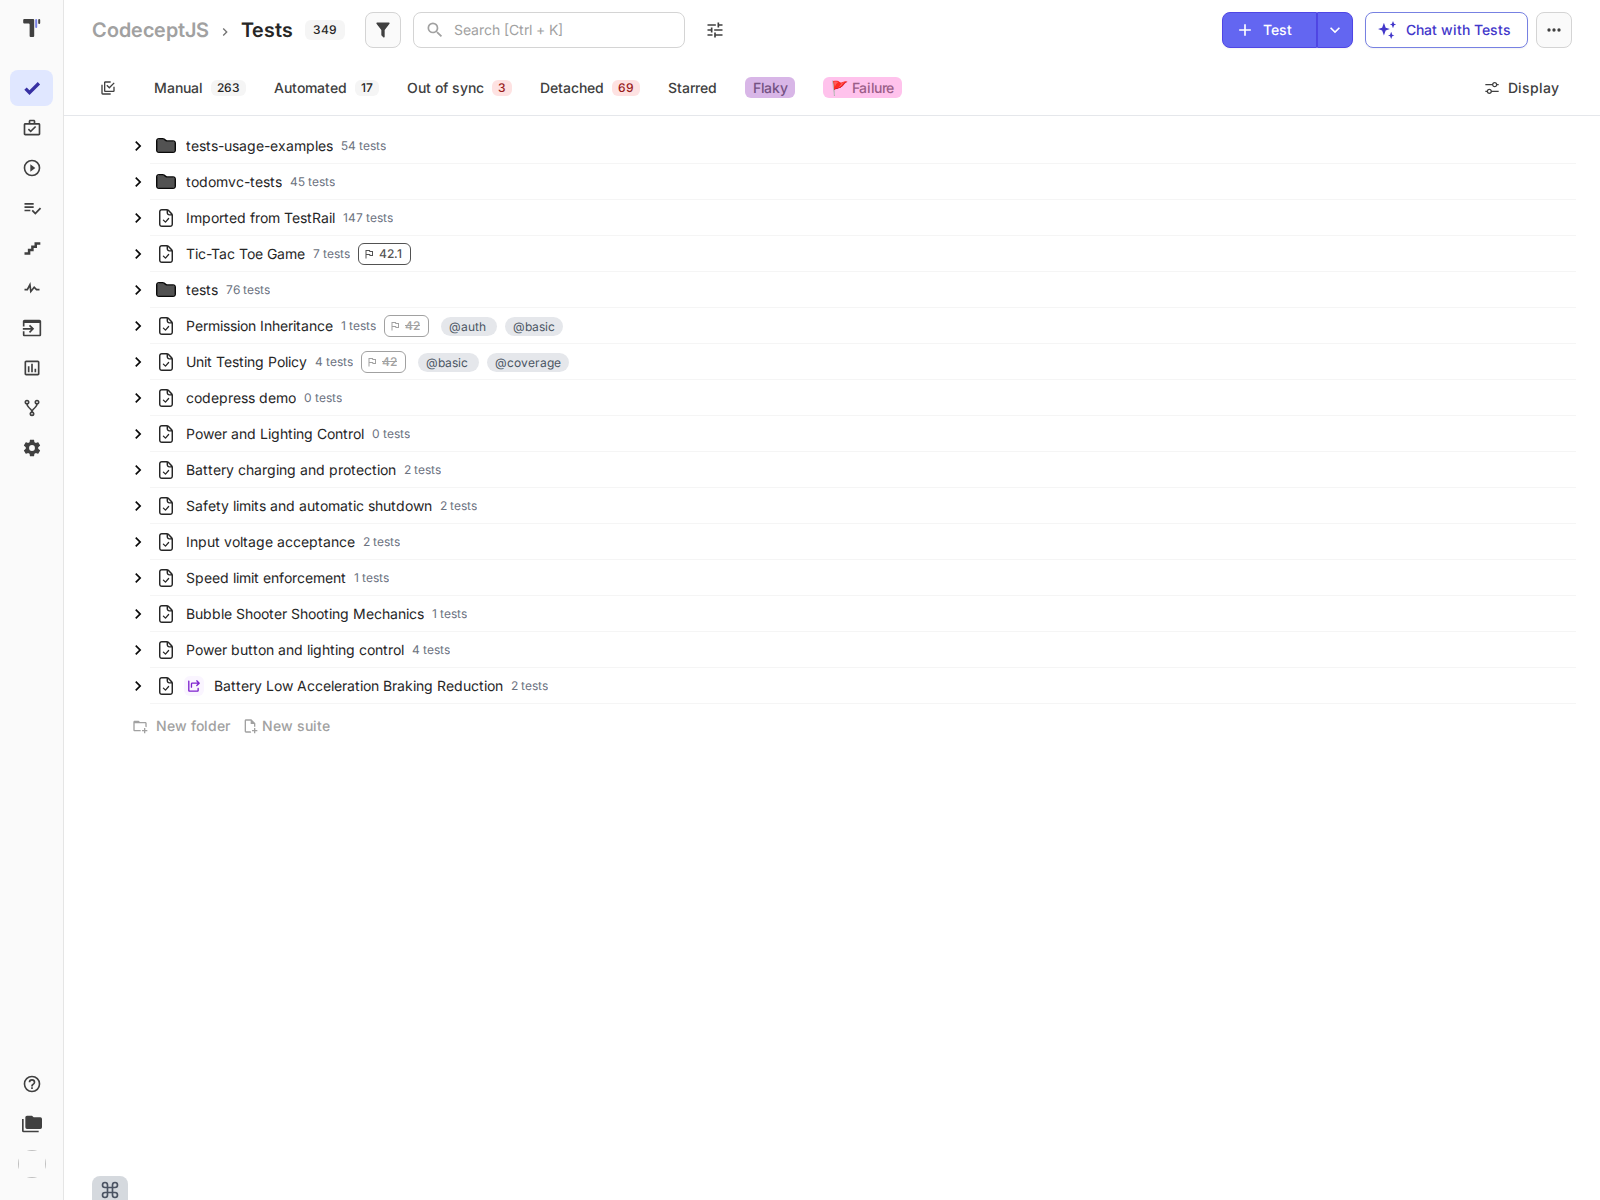This screenshot has width=1600, height=1200.
Task: Open Chat with Tests
Action: pos(1446,30)
